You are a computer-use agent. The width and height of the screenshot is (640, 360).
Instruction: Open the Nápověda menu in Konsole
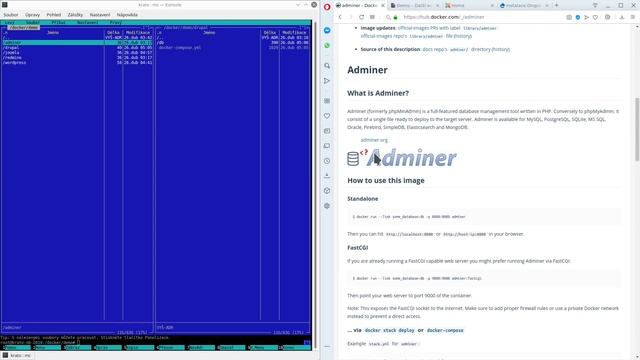click(127, 15)
